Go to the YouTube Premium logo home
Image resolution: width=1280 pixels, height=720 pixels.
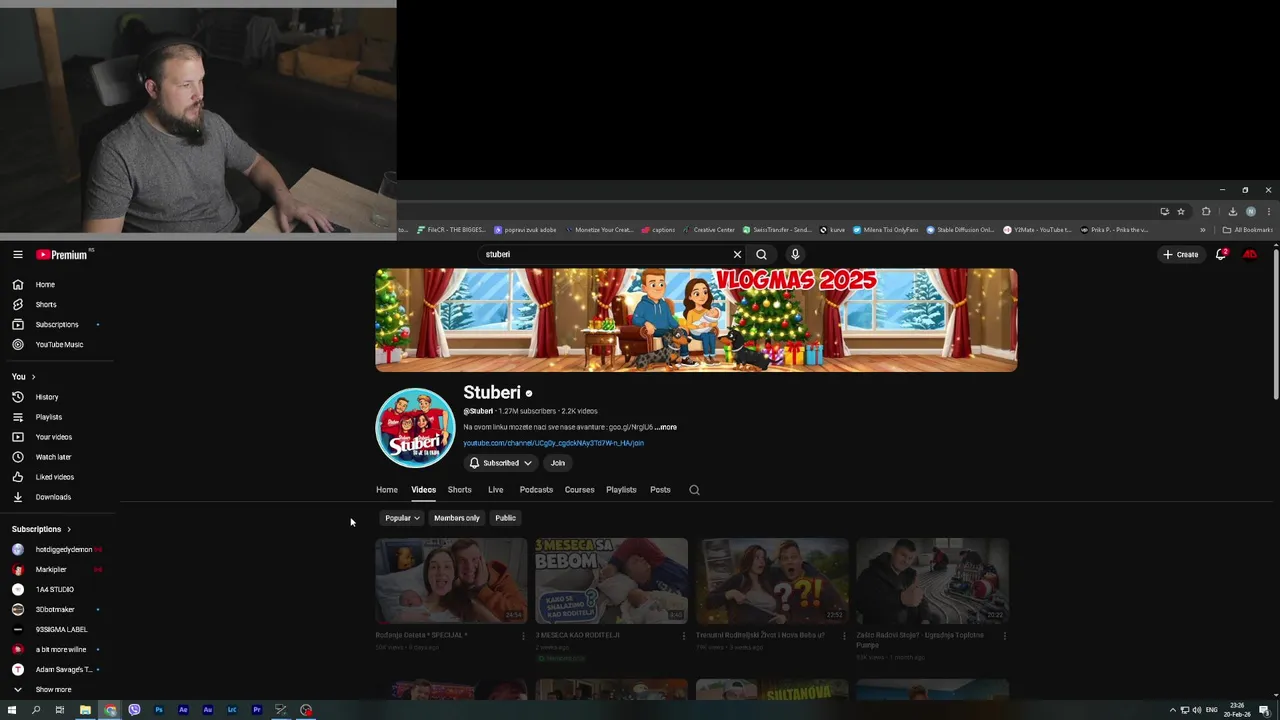[x=62, y=254]
